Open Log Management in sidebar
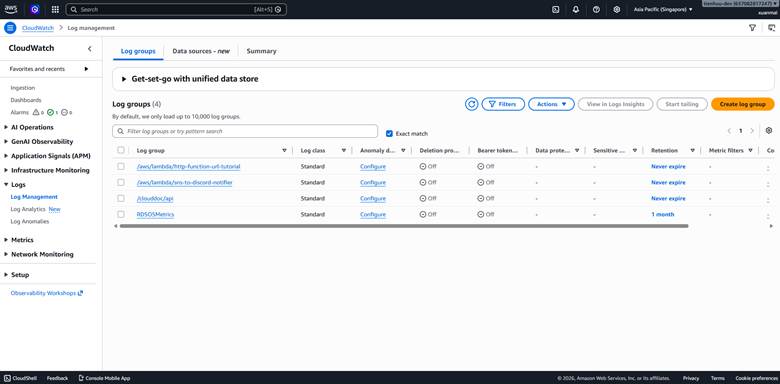Image resolution: width=780 pixels, height=384 pixels. click(x=34, y=197)
